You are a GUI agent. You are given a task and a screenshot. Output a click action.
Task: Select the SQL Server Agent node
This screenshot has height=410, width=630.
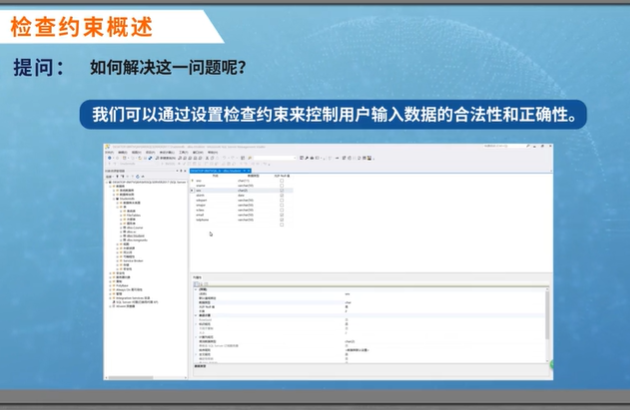pyautogui.click(x=137, y=302)
